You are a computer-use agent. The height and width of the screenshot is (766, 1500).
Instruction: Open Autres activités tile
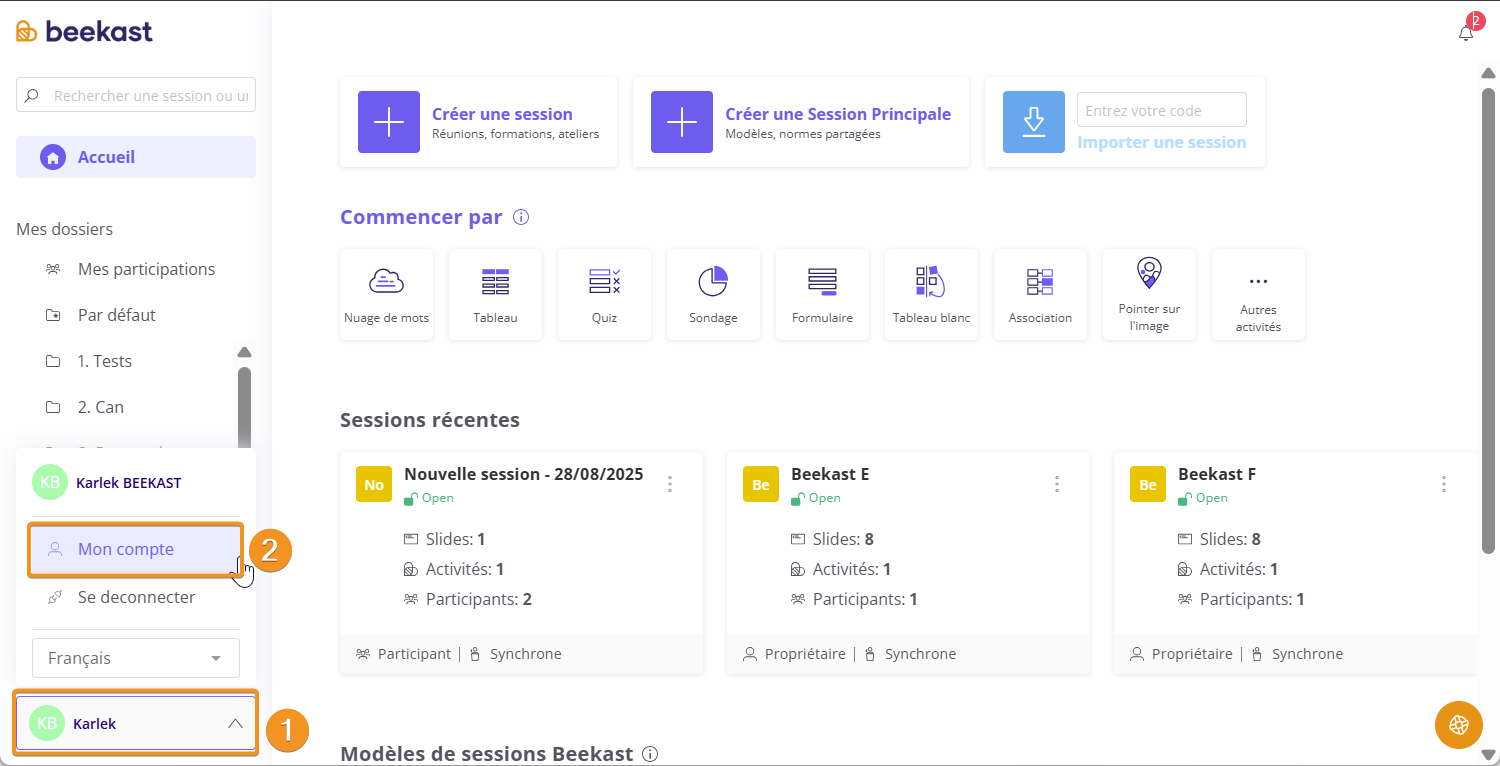[x=1258, y=295]
